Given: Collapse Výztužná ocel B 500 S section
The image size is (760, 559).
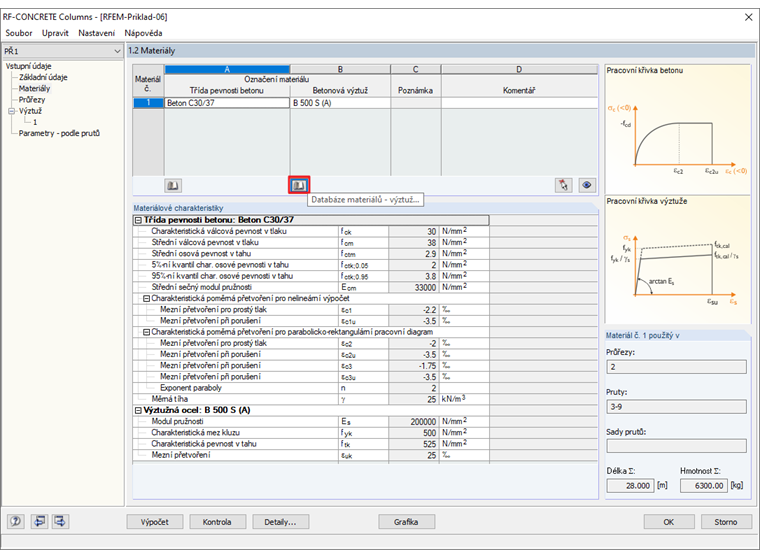Looking at the screenshot, I should 138,410.
